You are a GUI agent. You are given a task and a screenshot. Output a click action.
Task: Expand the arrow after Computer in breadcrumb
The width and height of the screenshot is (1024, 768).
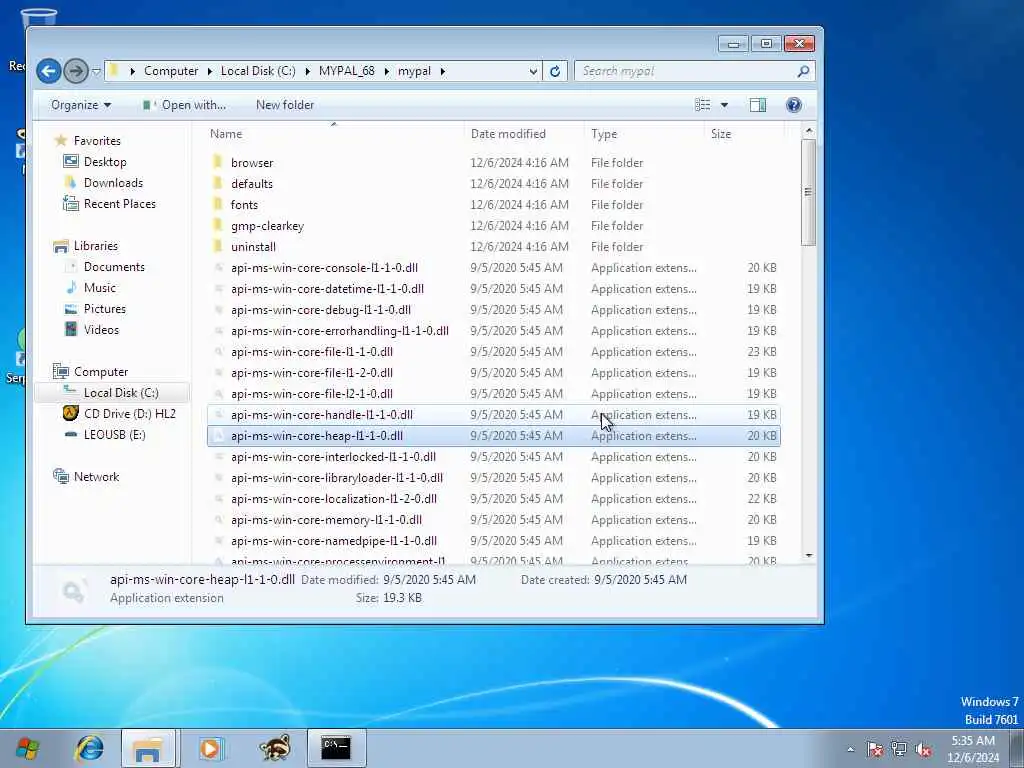(210, 71)
